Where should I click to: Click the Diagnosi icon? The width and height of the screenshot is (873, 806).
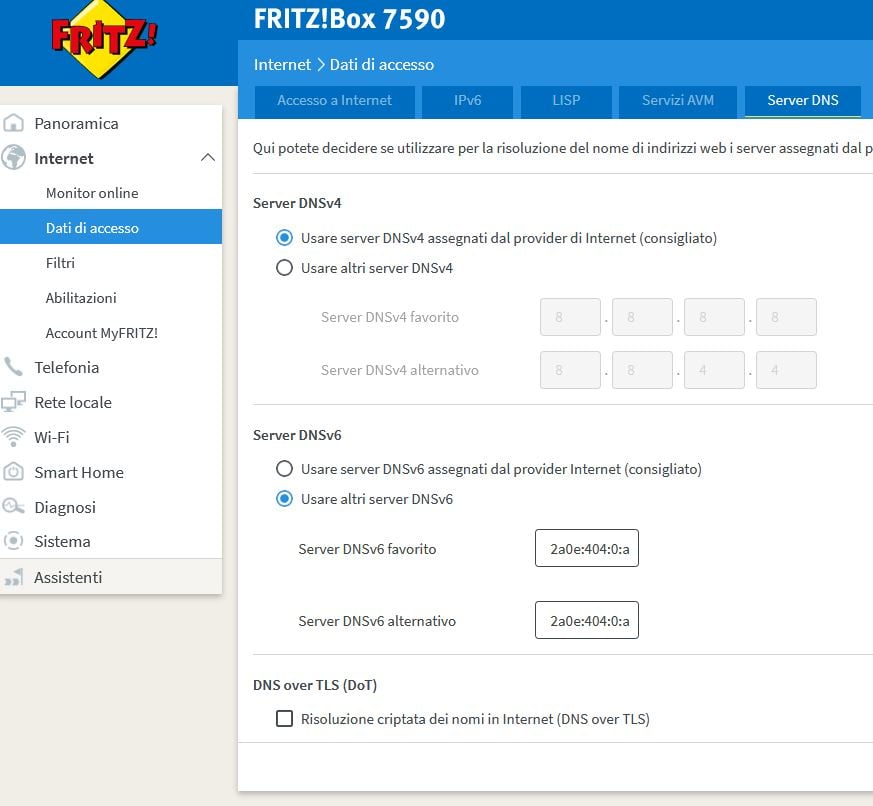[x=13, y=507]
